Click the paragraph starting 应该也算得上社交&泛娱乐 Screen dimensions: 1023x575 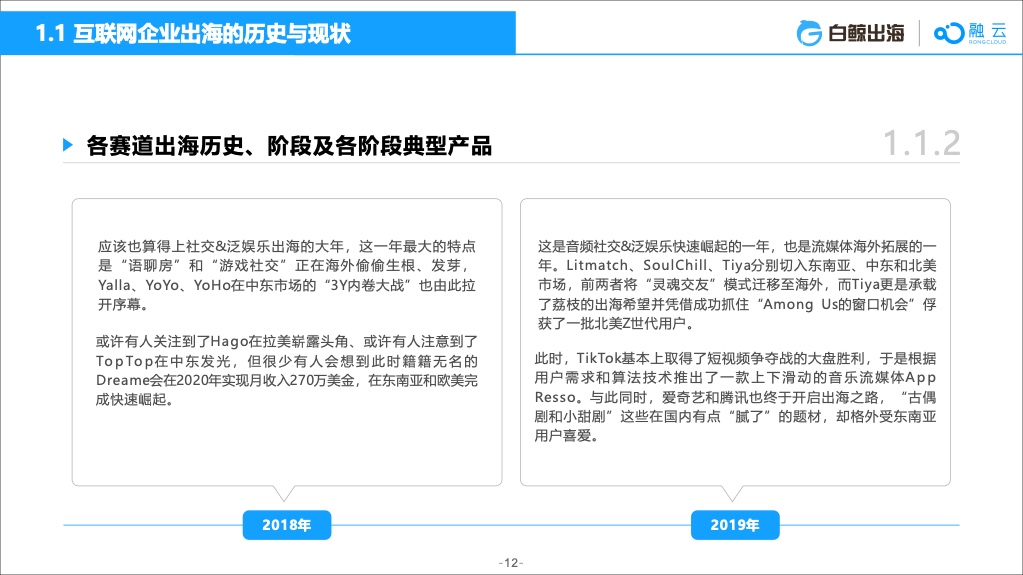click(286, 275)
